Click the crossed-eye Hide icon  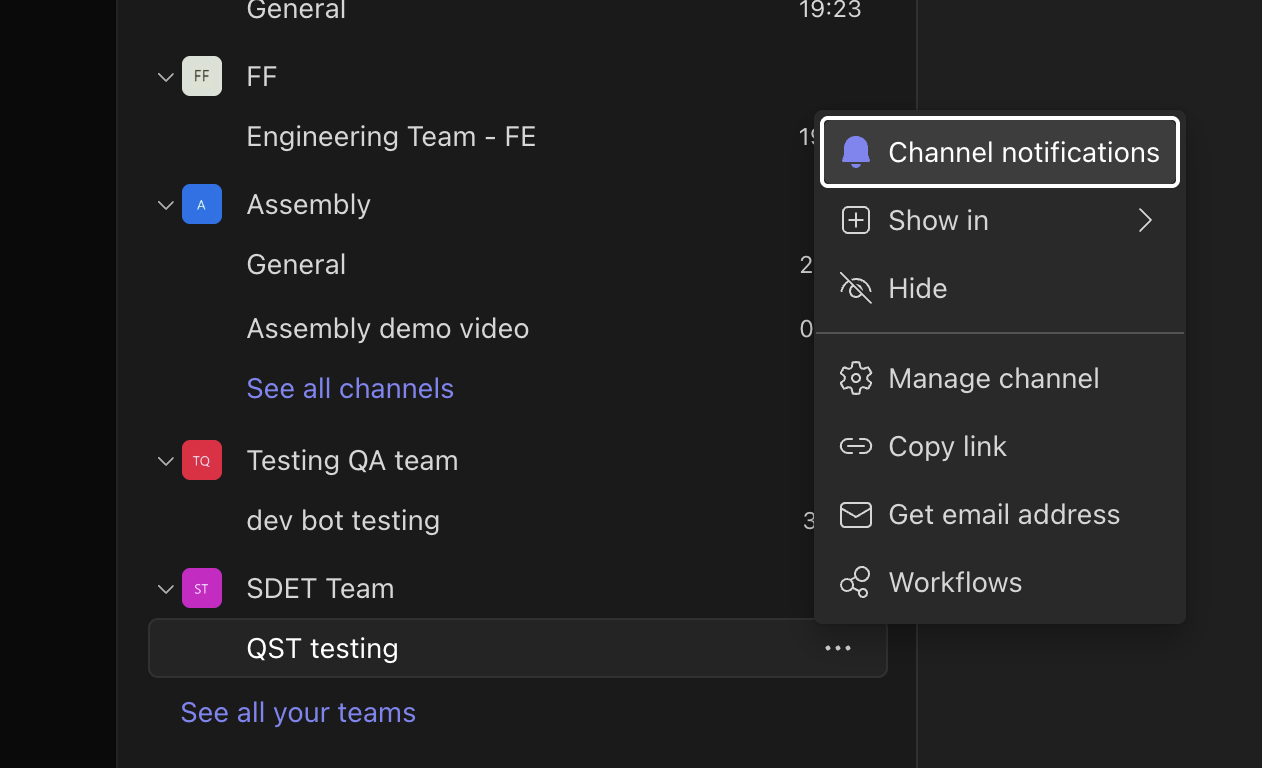(x=856, y=288)
